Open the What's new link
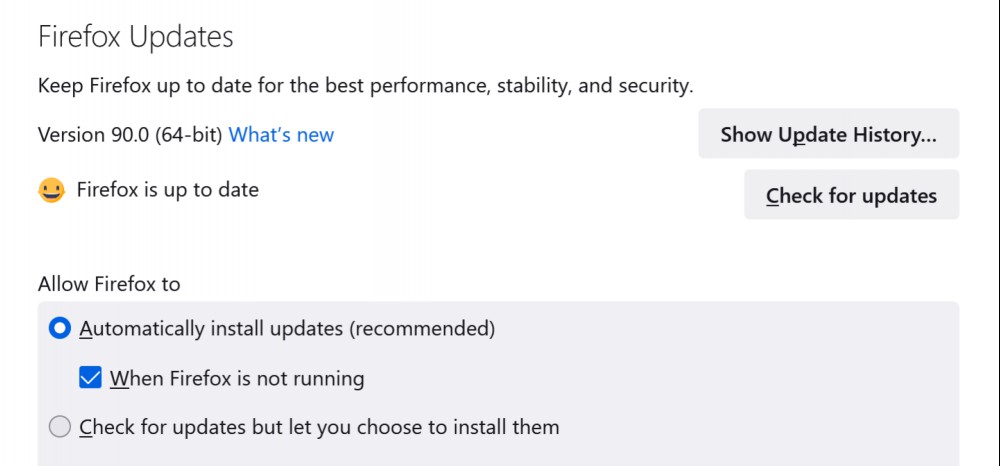Viewport: 1000px width, 466px height. [281, 135]
